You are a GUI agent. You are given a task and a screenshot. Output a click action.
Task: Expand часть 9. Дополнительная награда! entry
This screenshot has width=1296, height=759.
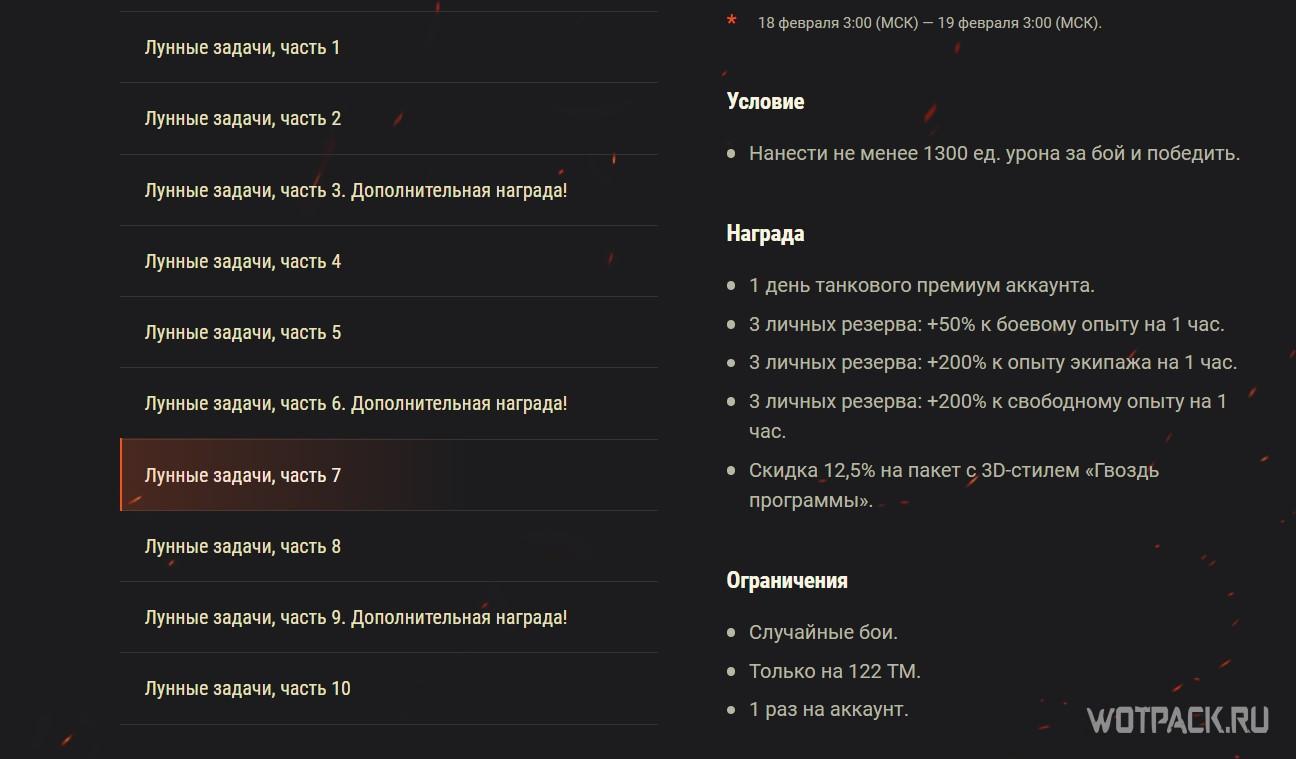(388, 617)
